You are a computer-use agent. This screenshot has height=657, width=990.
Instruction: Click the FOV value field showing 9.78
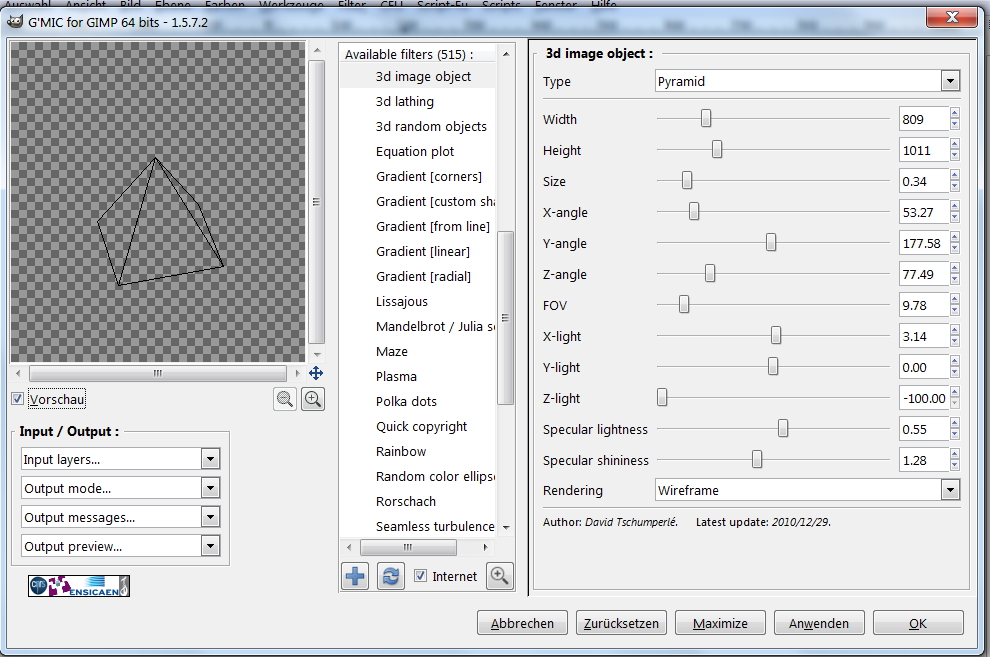click(924, 305)
